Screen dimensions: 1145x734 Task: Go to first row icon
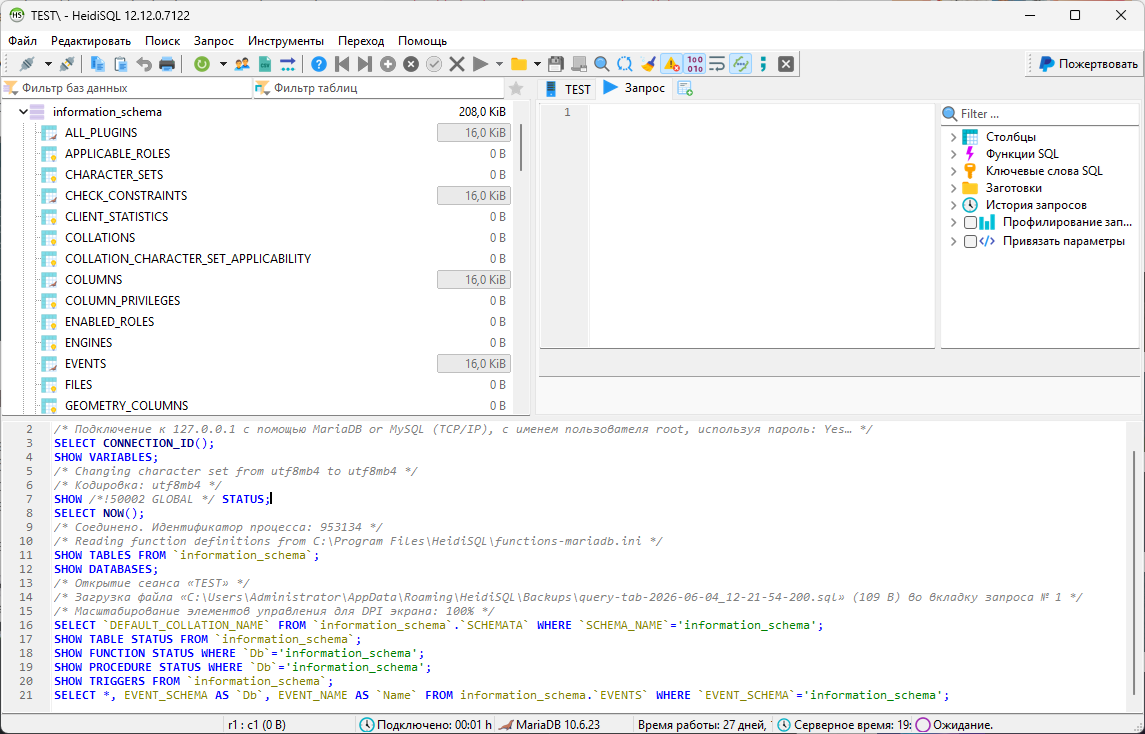[342, 64]
